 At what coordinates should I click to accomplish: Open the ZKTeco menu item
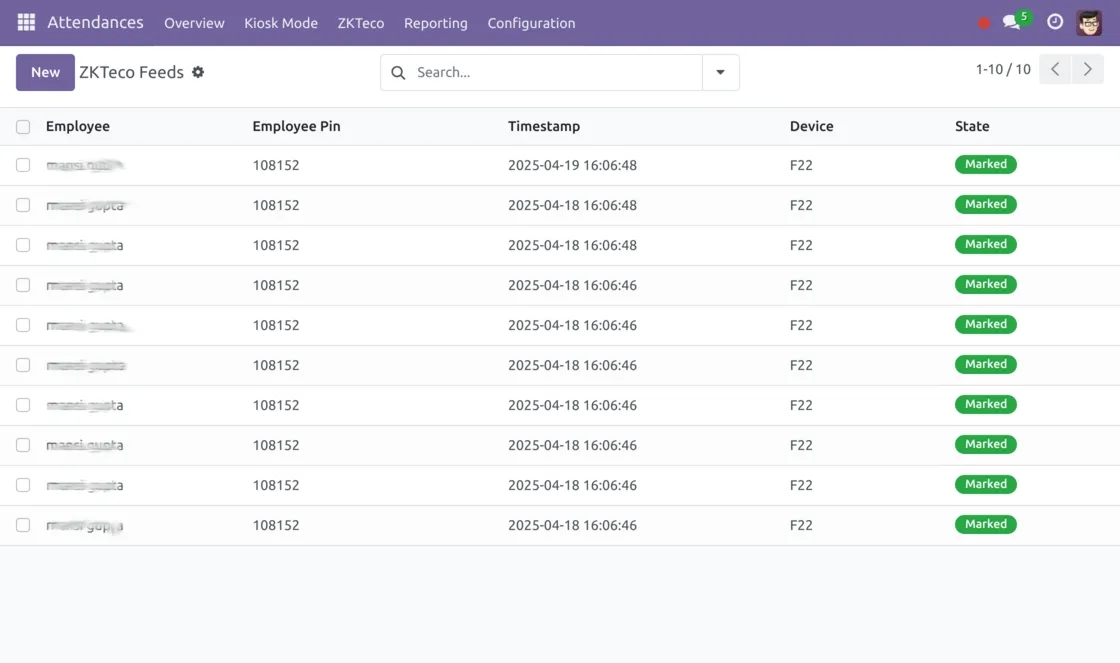[x=360, y=23]
